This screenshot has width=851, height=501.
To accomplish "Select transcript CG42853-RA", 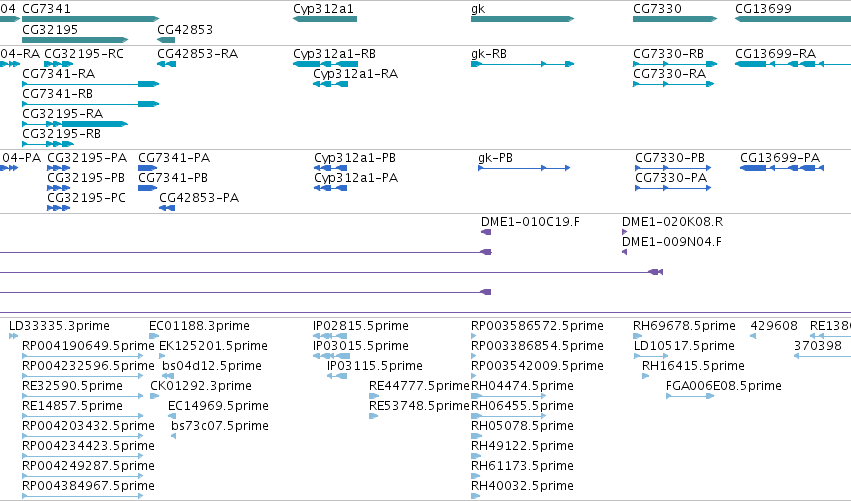I will click(198, 54).
